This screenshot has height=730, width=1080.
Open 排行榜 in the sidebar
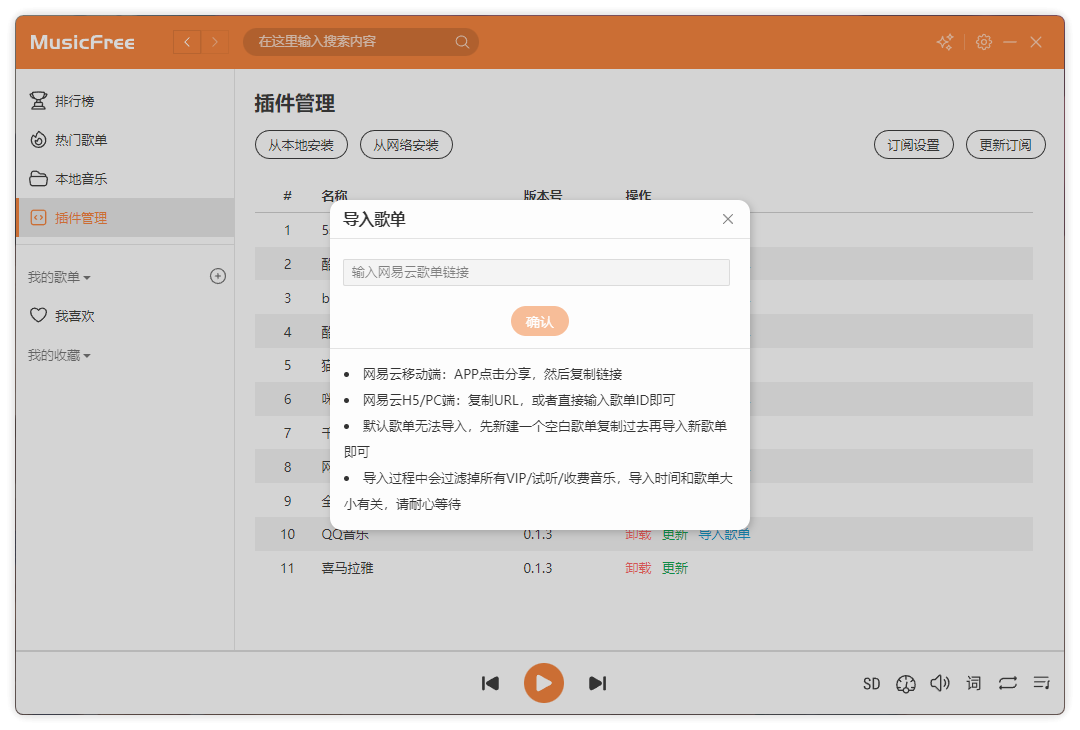[74, 101]
